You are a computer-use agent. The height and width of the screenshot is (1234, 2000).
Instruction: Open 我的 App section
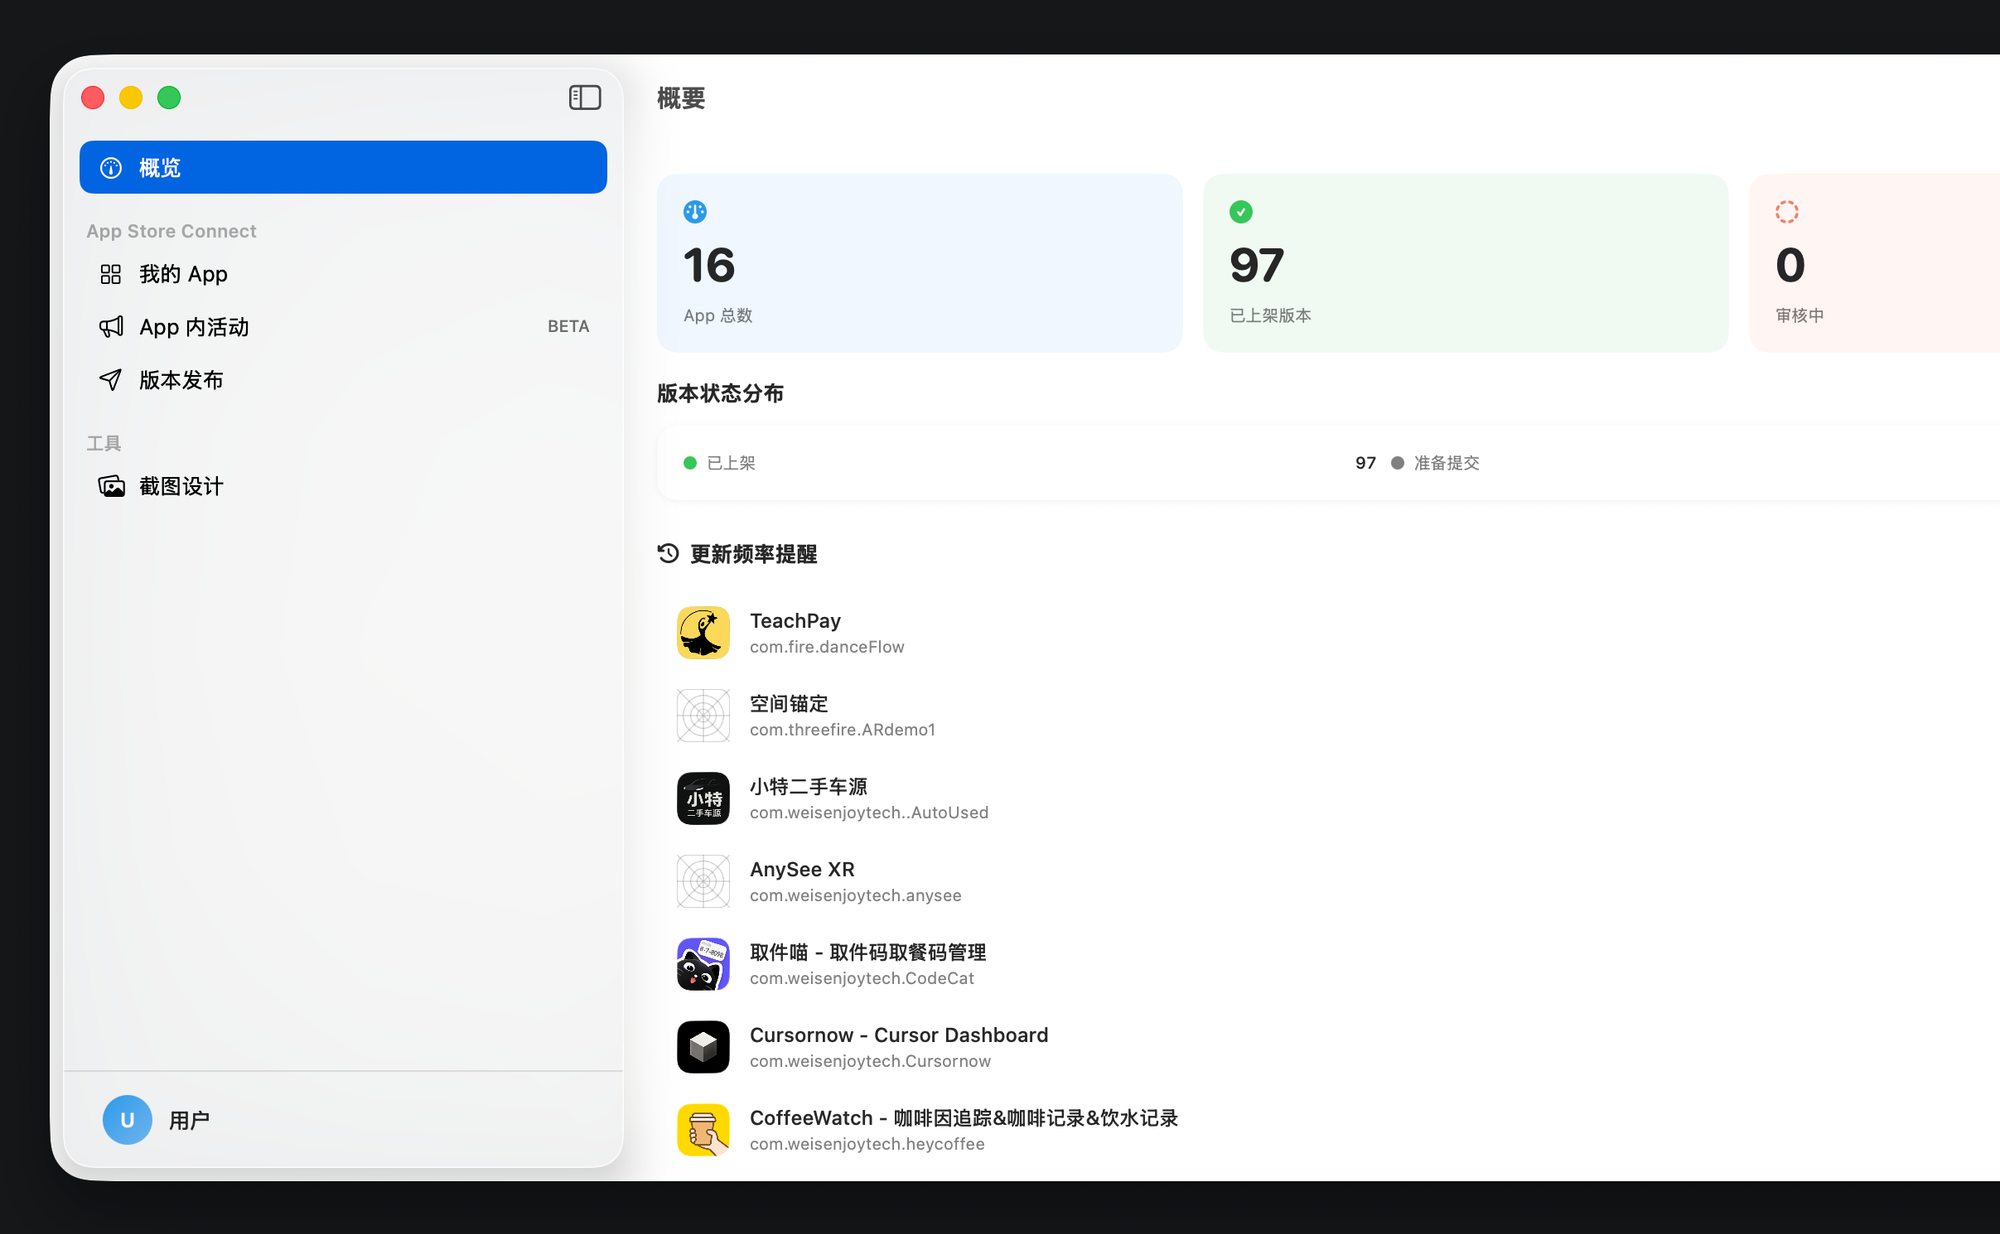tap(183, 274)
